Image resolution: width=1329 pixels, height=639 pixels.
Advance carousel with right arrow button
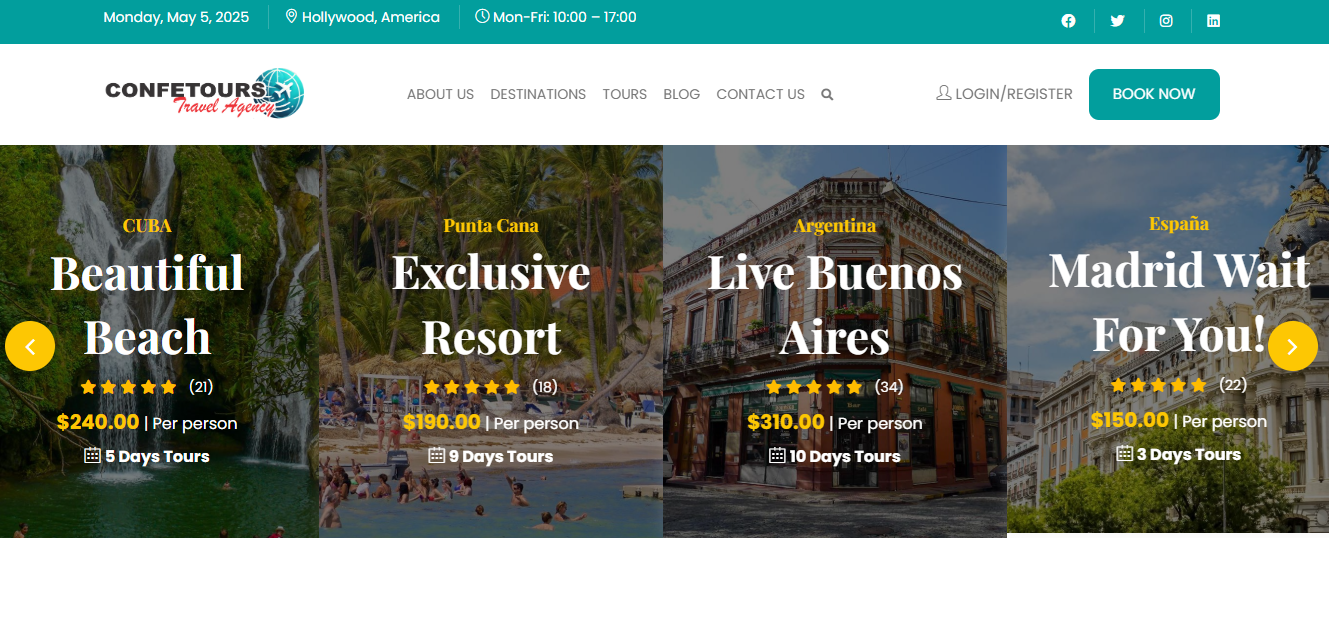click(1292, 346)
